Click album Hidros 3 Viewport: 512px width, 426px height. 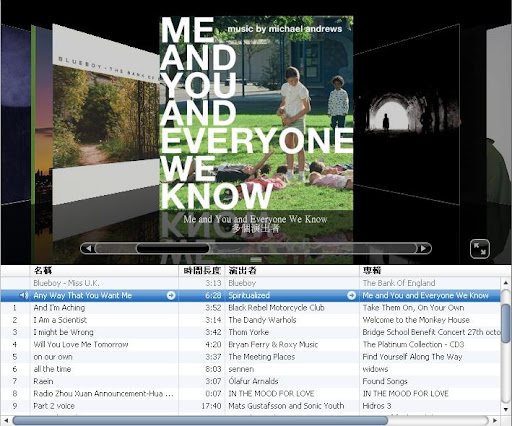click(377, 406)
